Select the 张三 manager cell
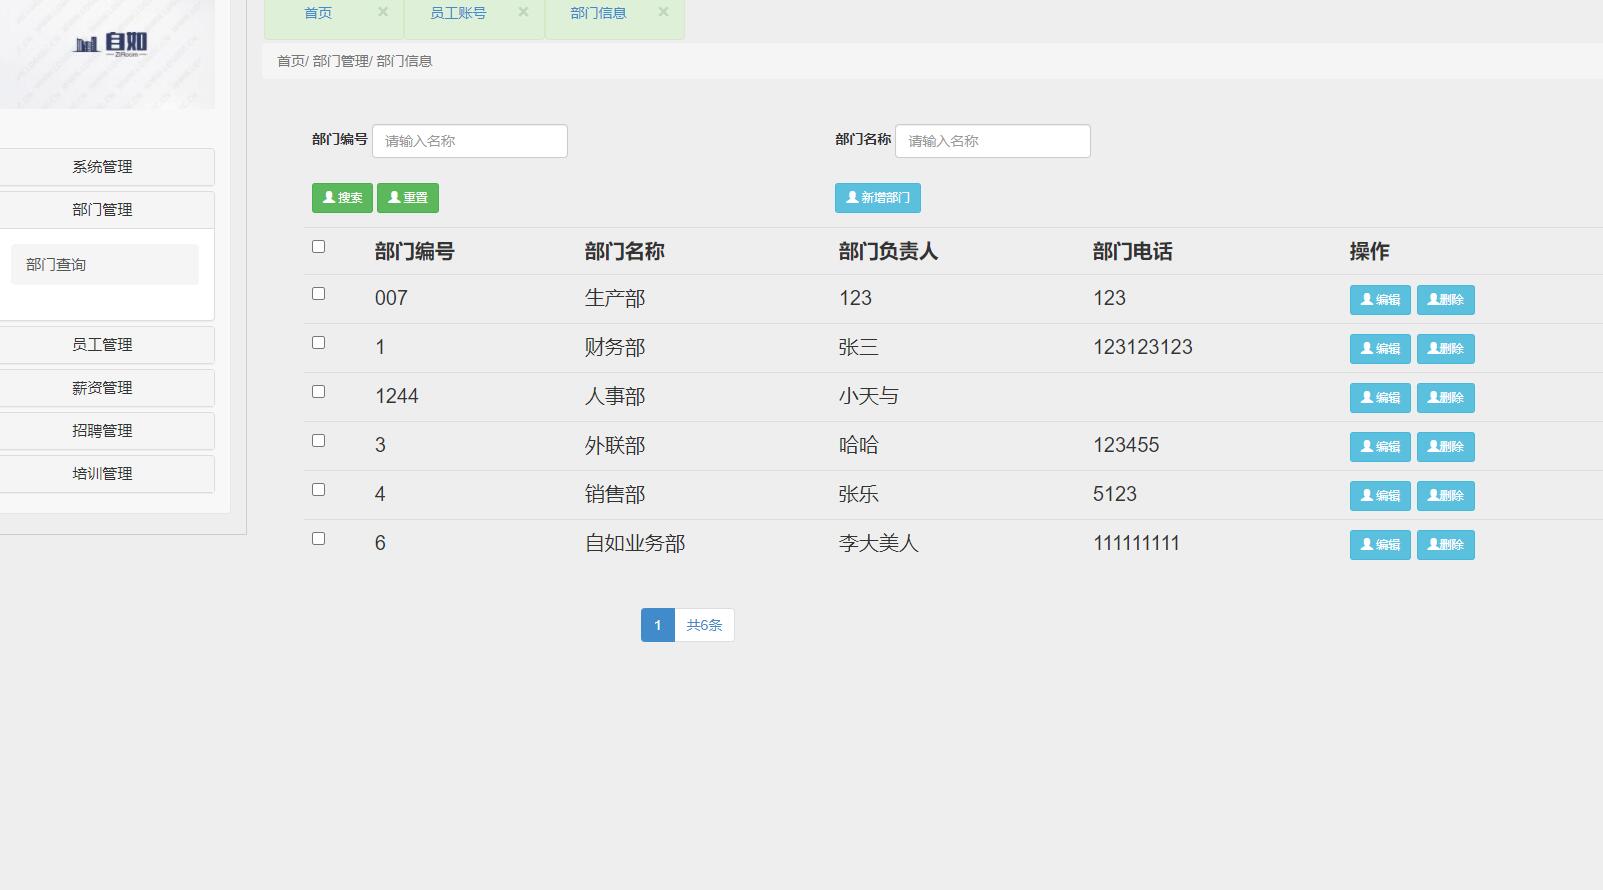This screenshot has height=890, width=1603. pyautogui.click(x=859, y=348)
